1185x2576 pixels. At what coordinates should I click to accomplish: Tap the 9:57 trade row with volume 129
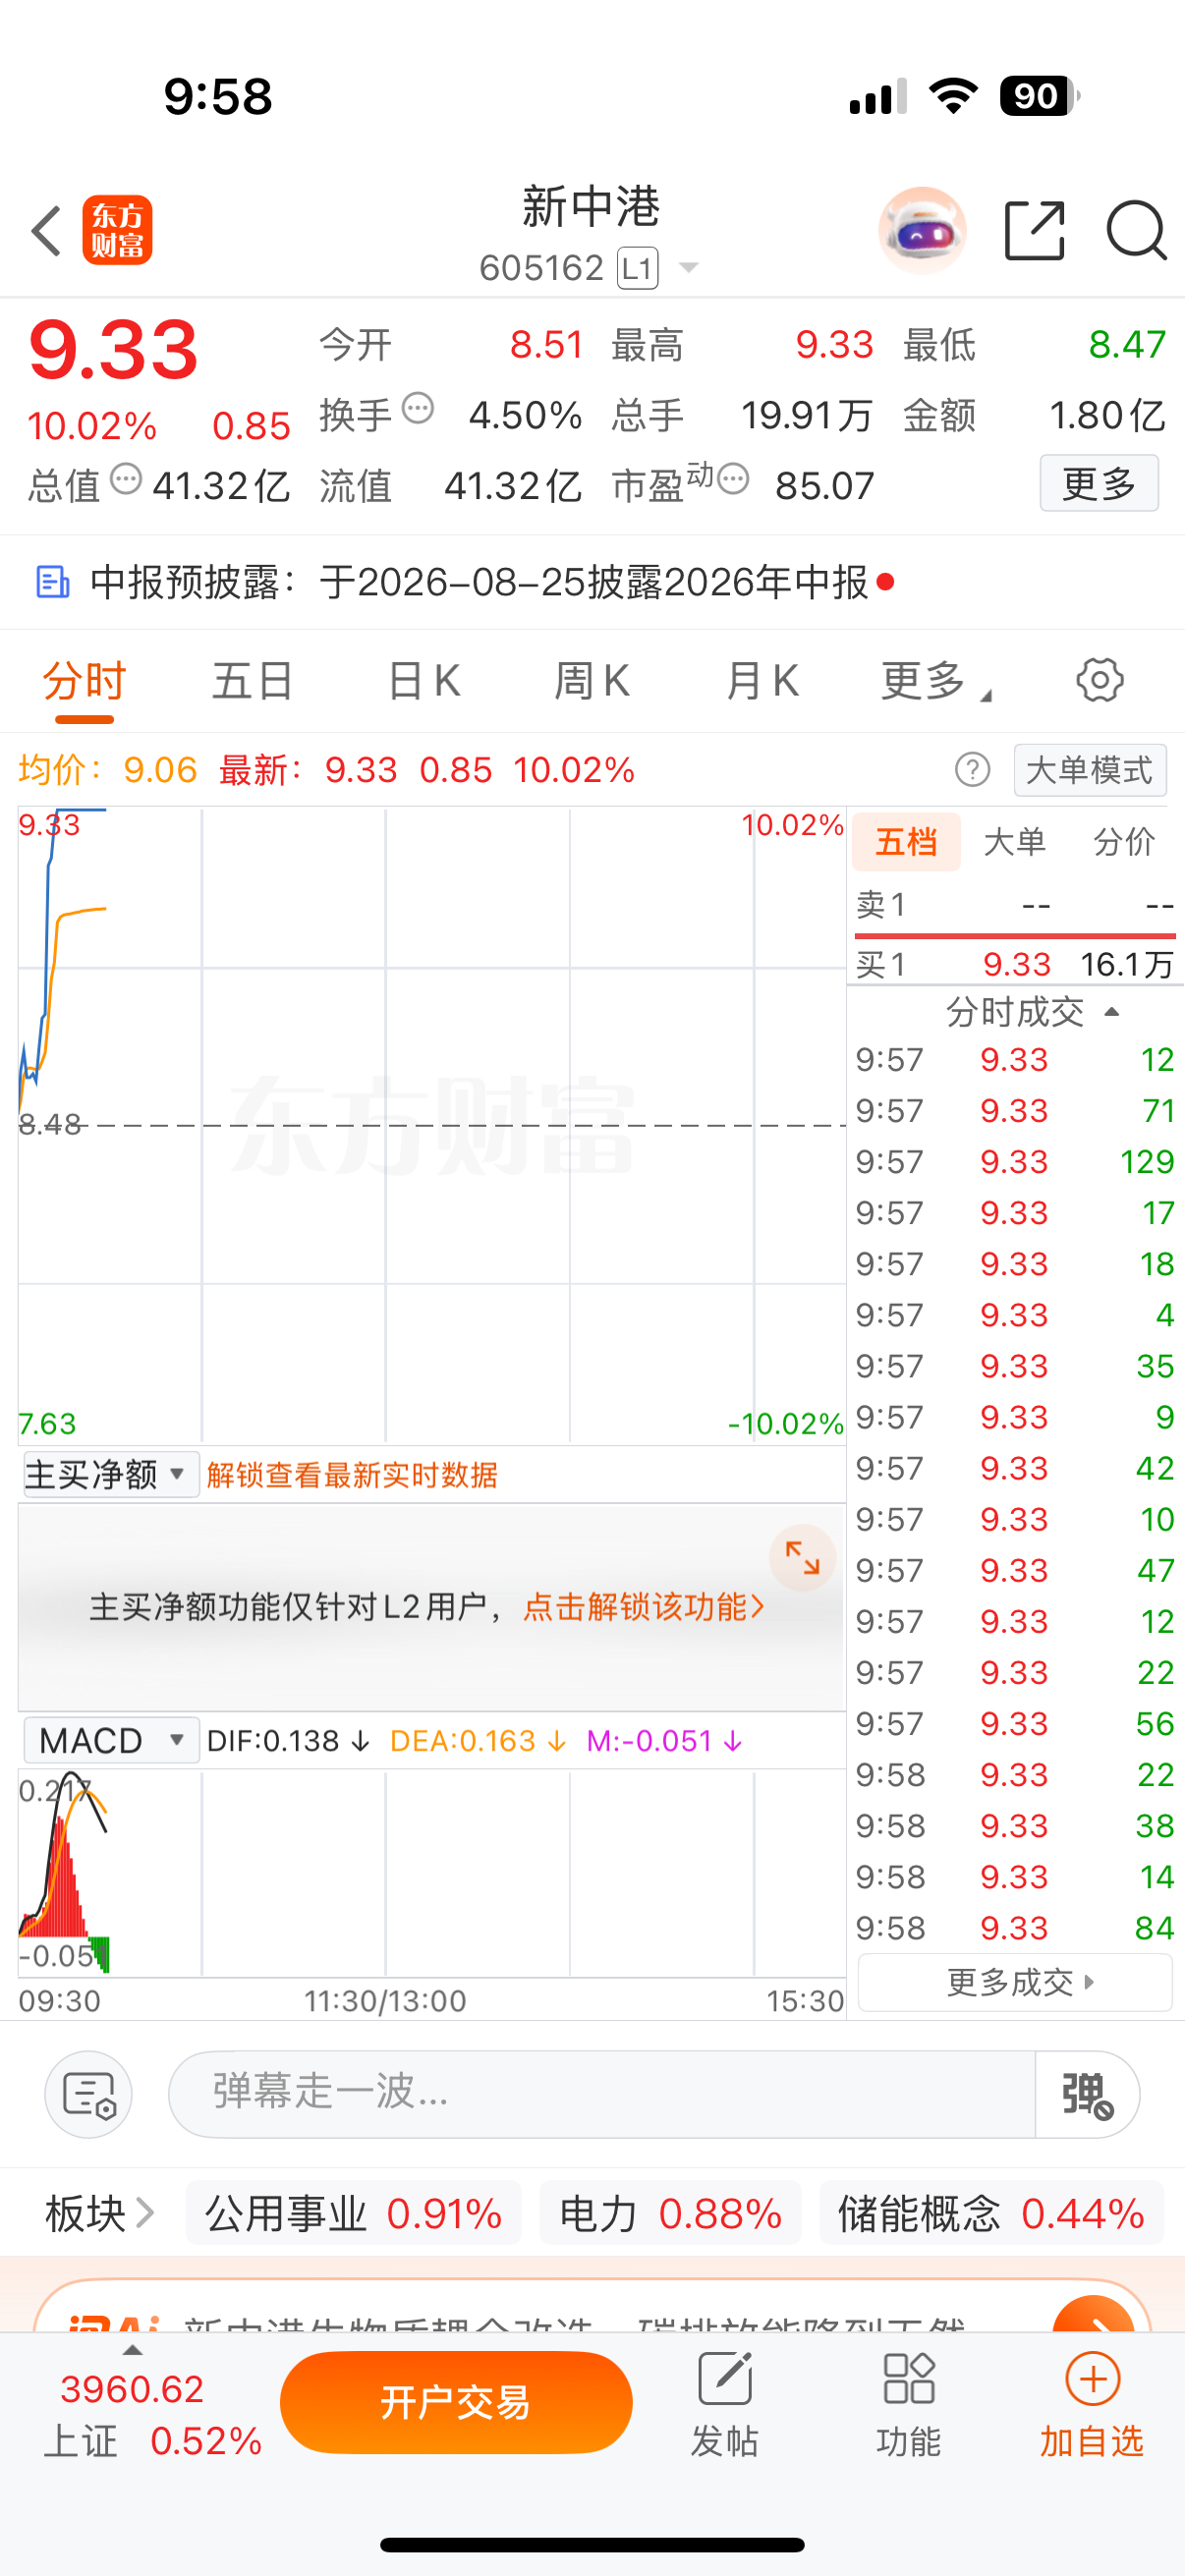click(x=1015, y=1161)
